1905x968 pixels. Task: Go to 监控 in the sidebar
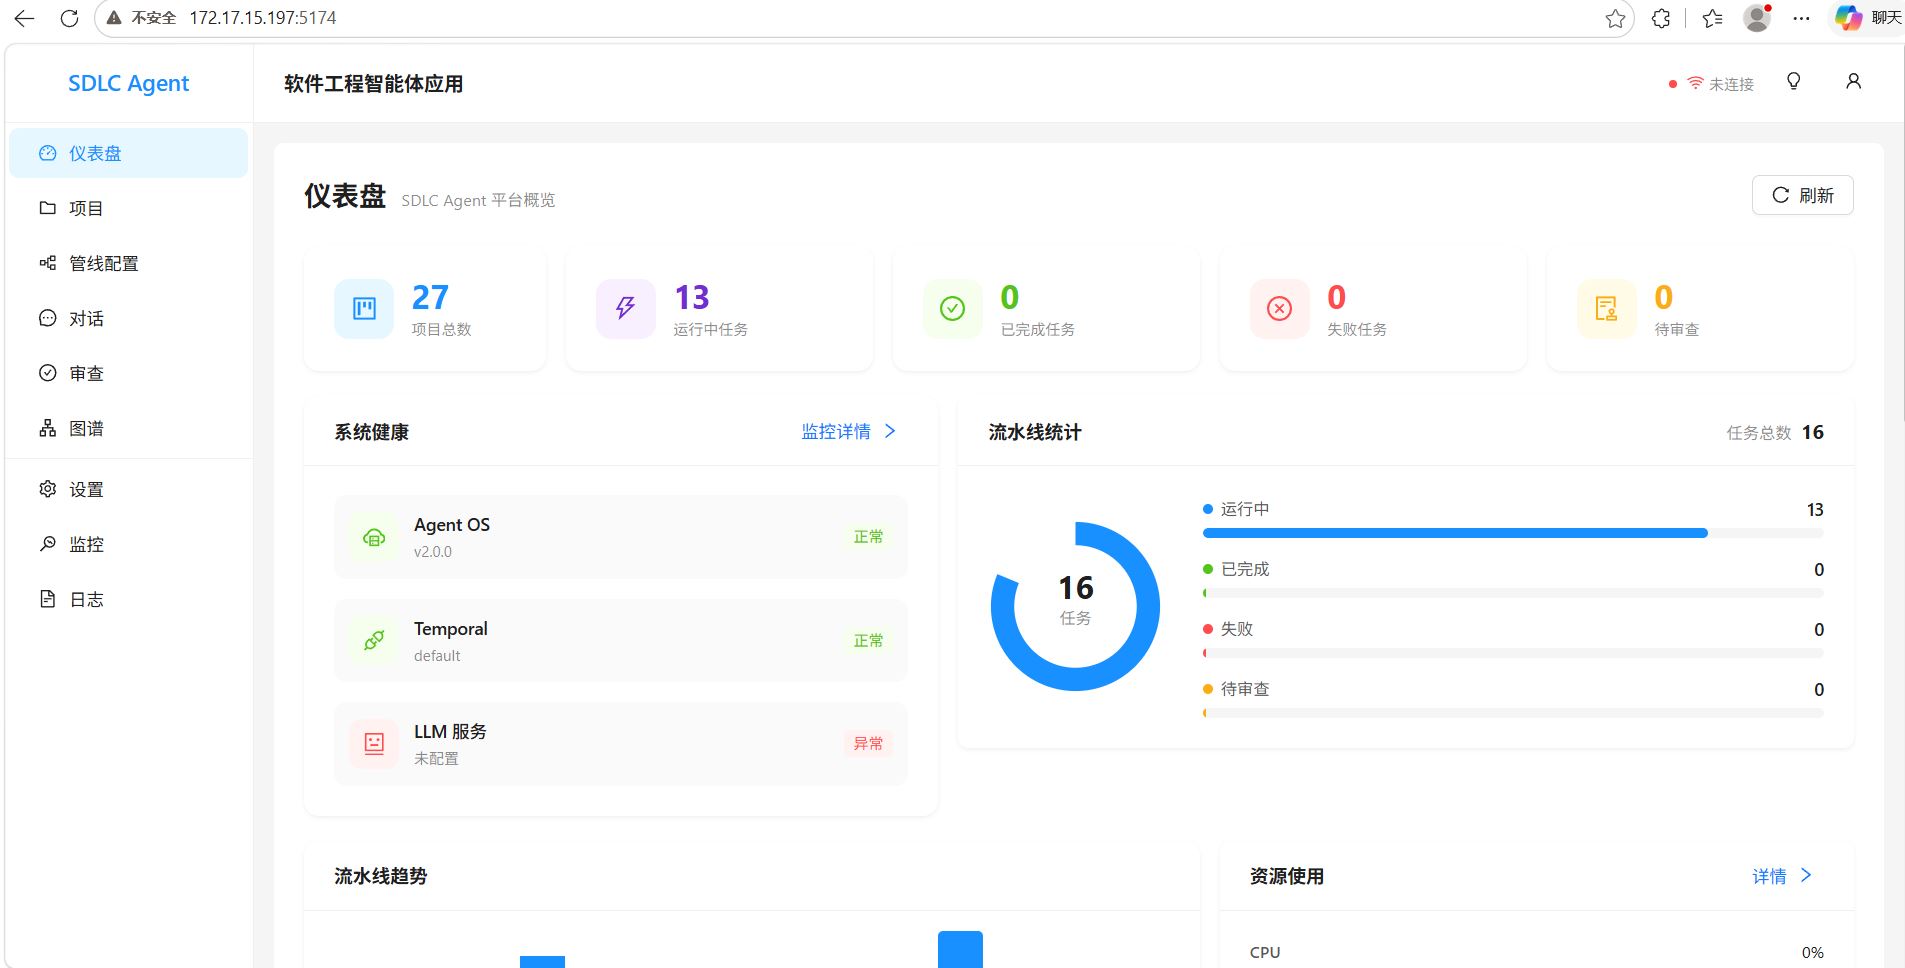click(128, 544)
